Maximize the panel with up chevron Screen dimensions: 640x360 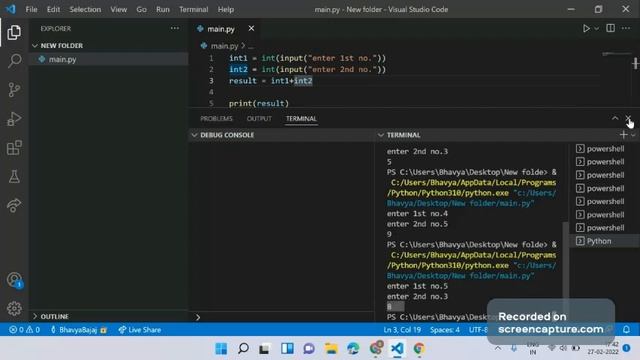coord(615,118)
